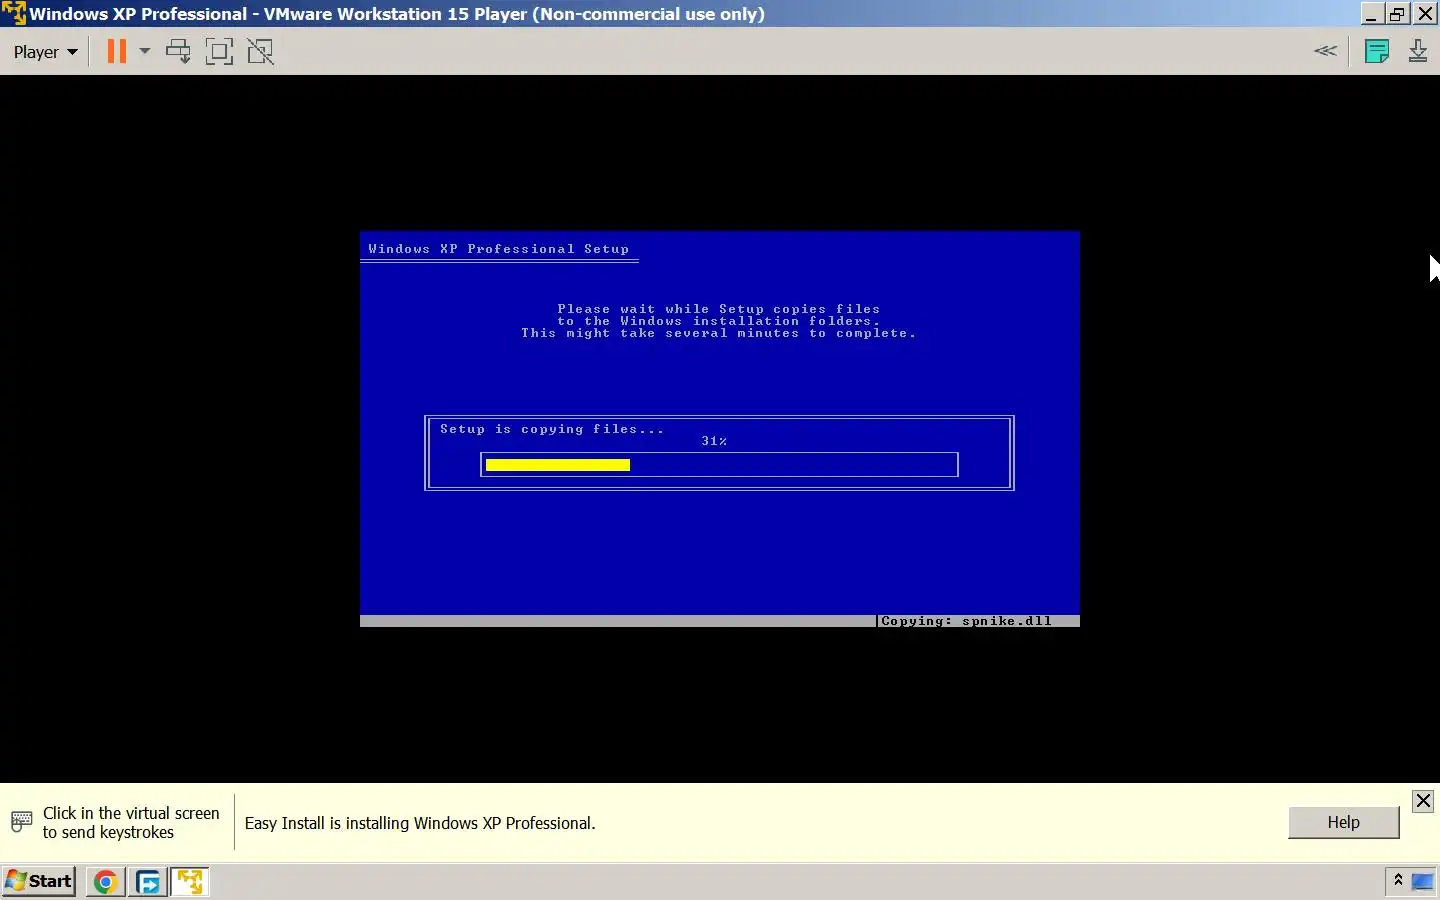The image size is (1440, 900).
Task: Click 'Windows XP Professional Setup' heading
Action: click(x=498, y=249)
